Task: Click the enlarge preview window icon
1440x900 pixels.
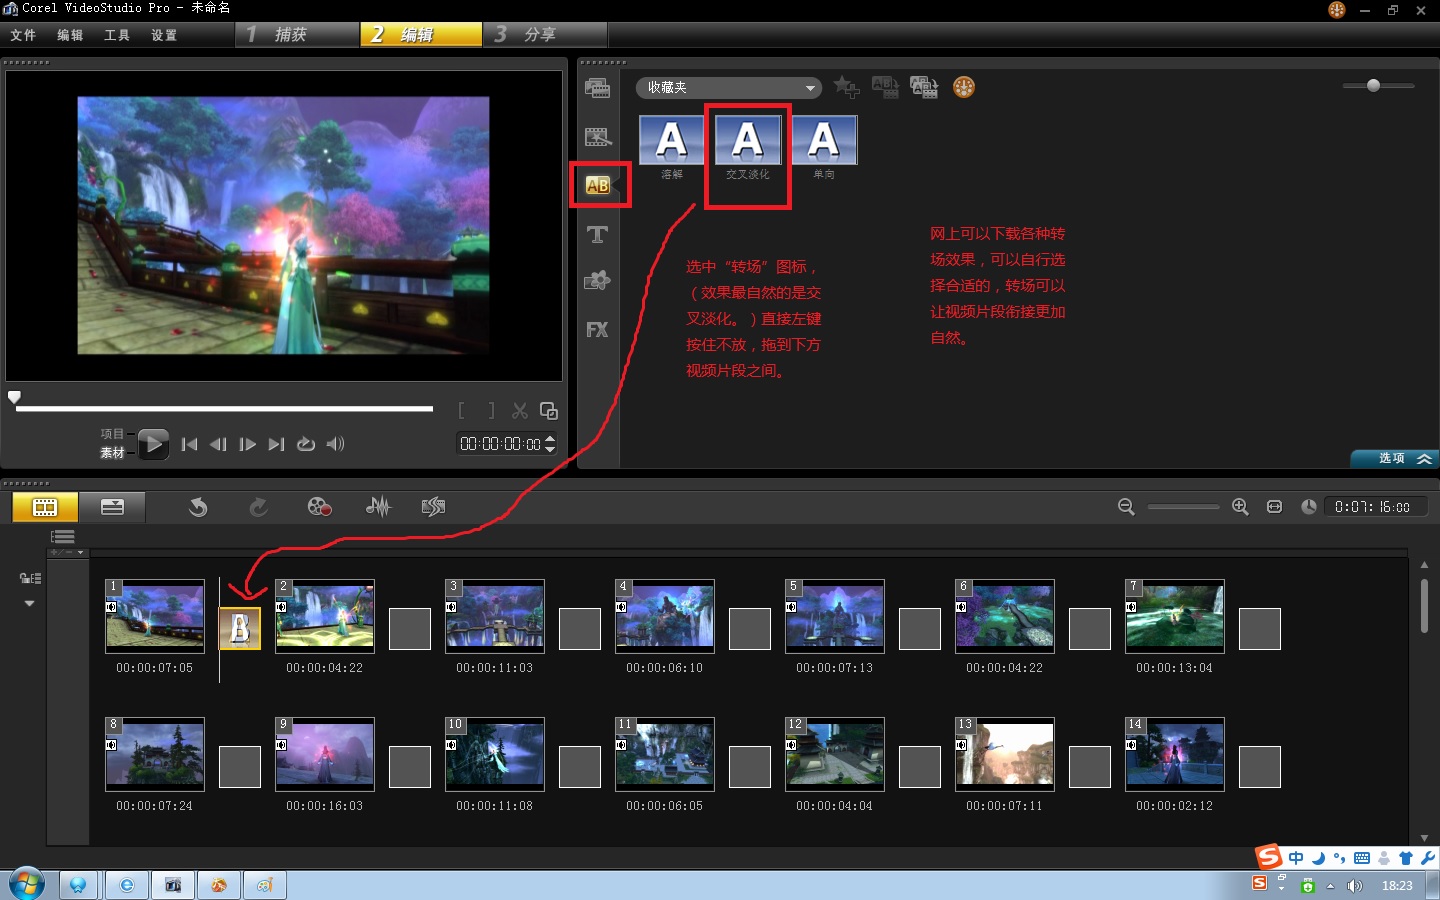Action: (549, 410)
